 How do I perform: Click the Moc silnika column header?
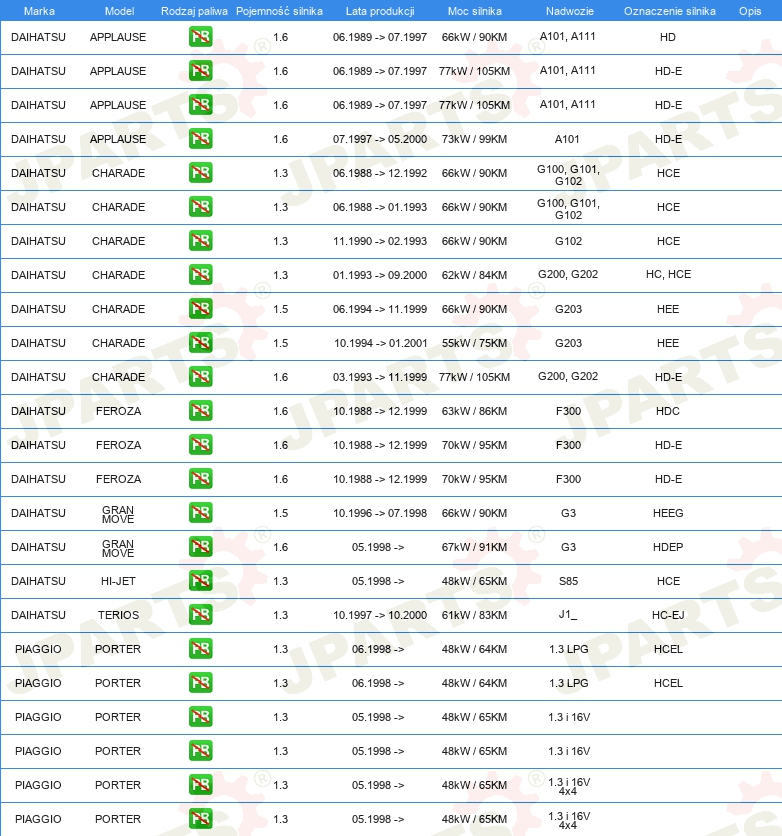(x=474, y=11)
